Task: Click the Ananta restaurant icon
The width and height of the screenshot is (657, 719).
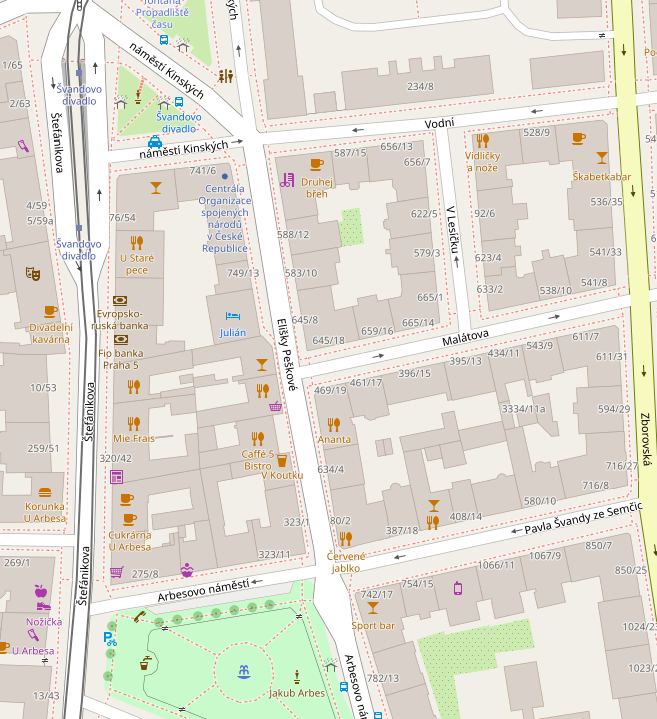Action: [x=333, y=425]
